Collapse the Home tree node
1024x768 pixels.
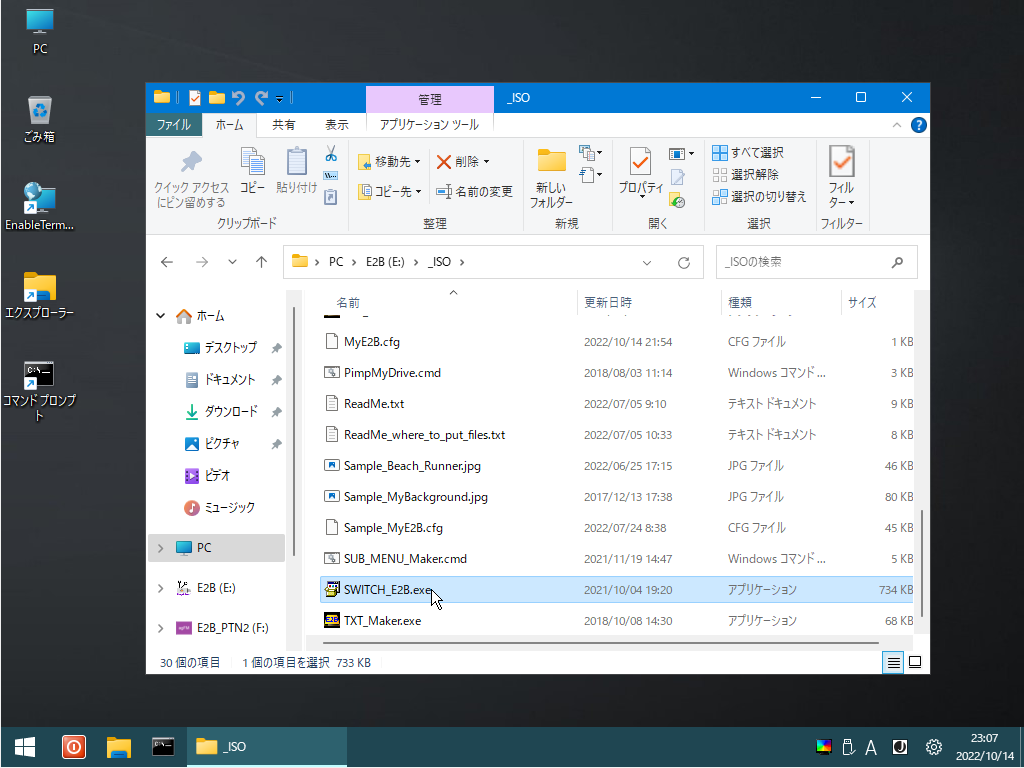tap(161, 316)
